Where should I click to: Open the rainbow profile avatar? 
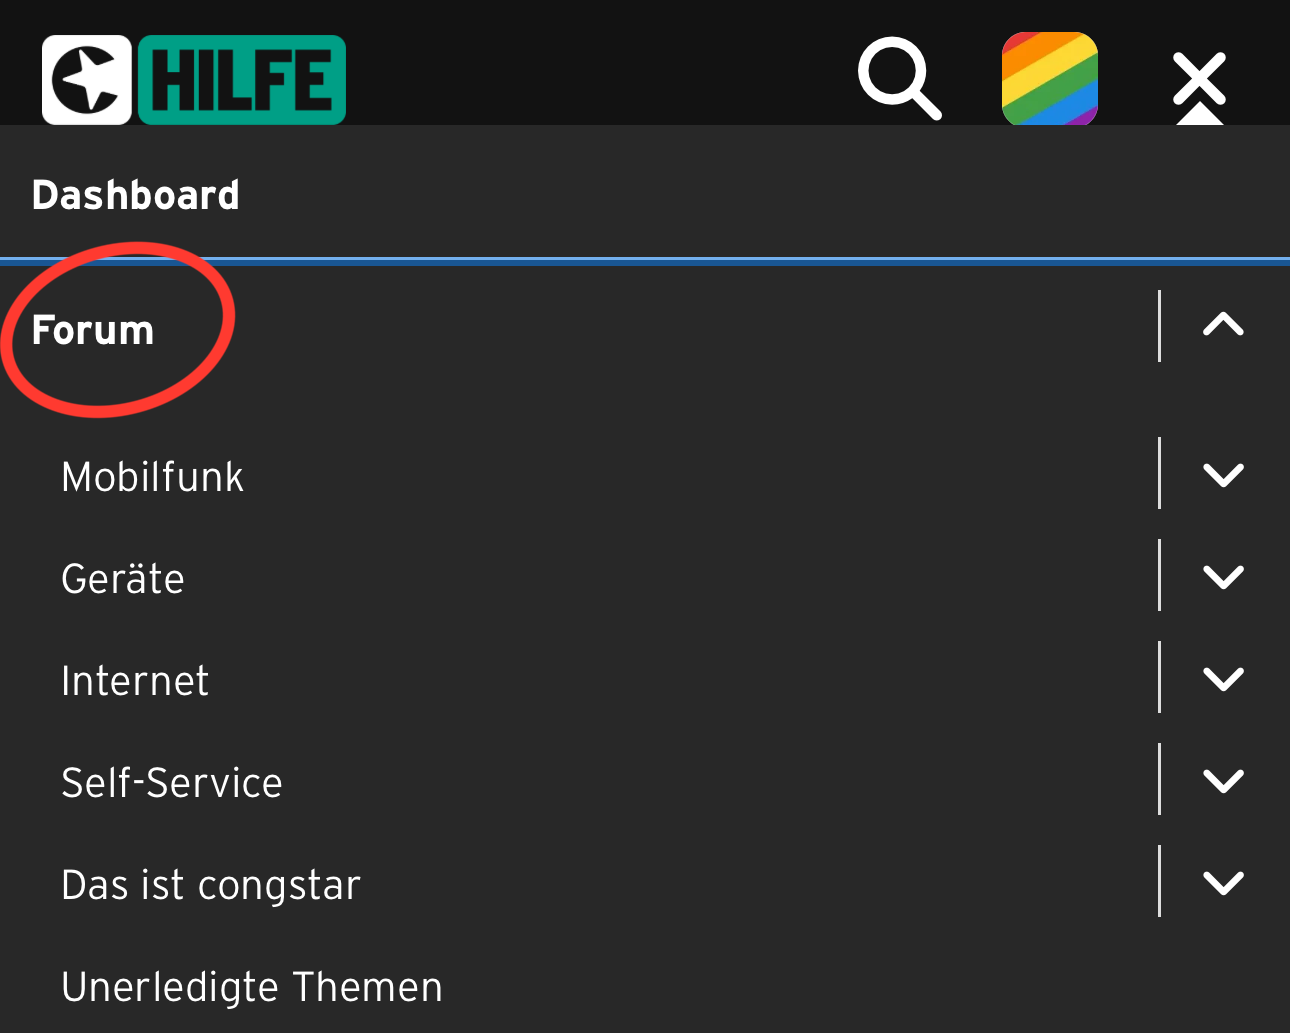1049,78
